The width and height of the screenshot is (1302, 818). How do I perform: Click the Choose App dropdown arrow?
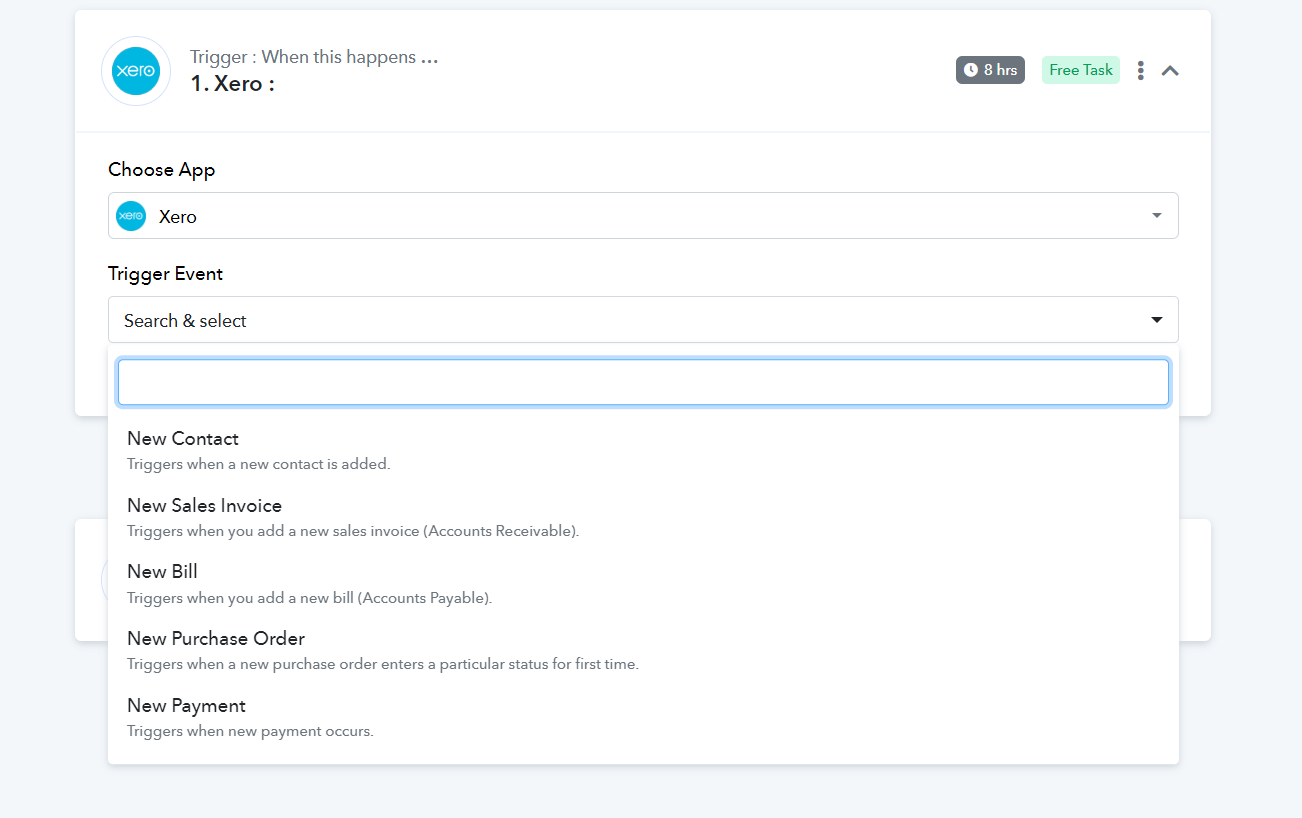click(x=1157, y=216)
